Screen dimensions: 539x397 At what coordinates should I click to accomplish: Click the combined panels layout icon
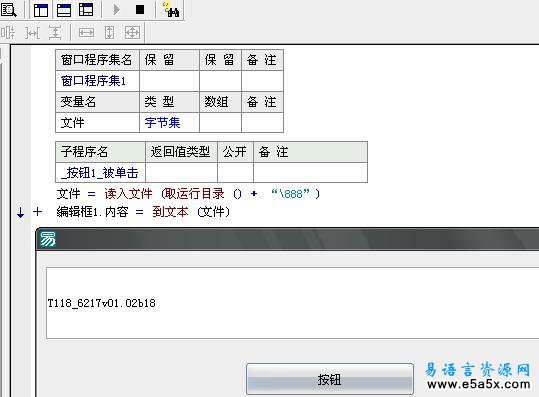coord(86,10)
